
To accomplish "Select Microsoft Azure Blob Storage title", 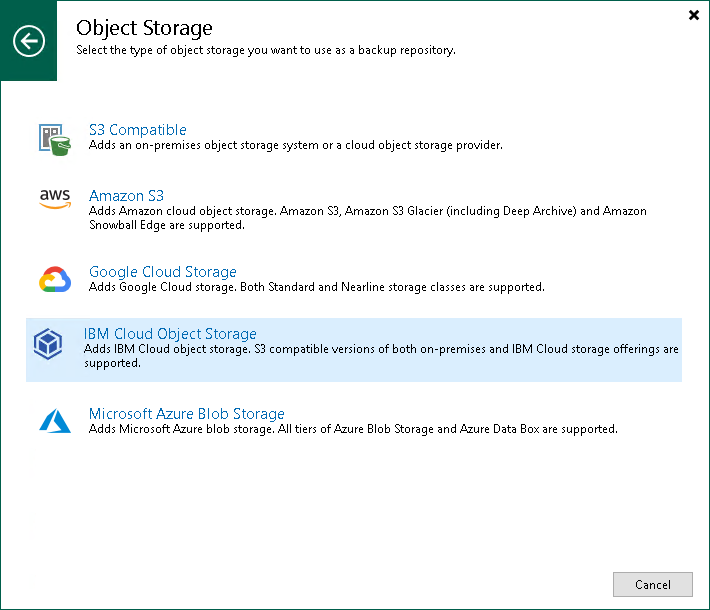I will coord(186,414).
